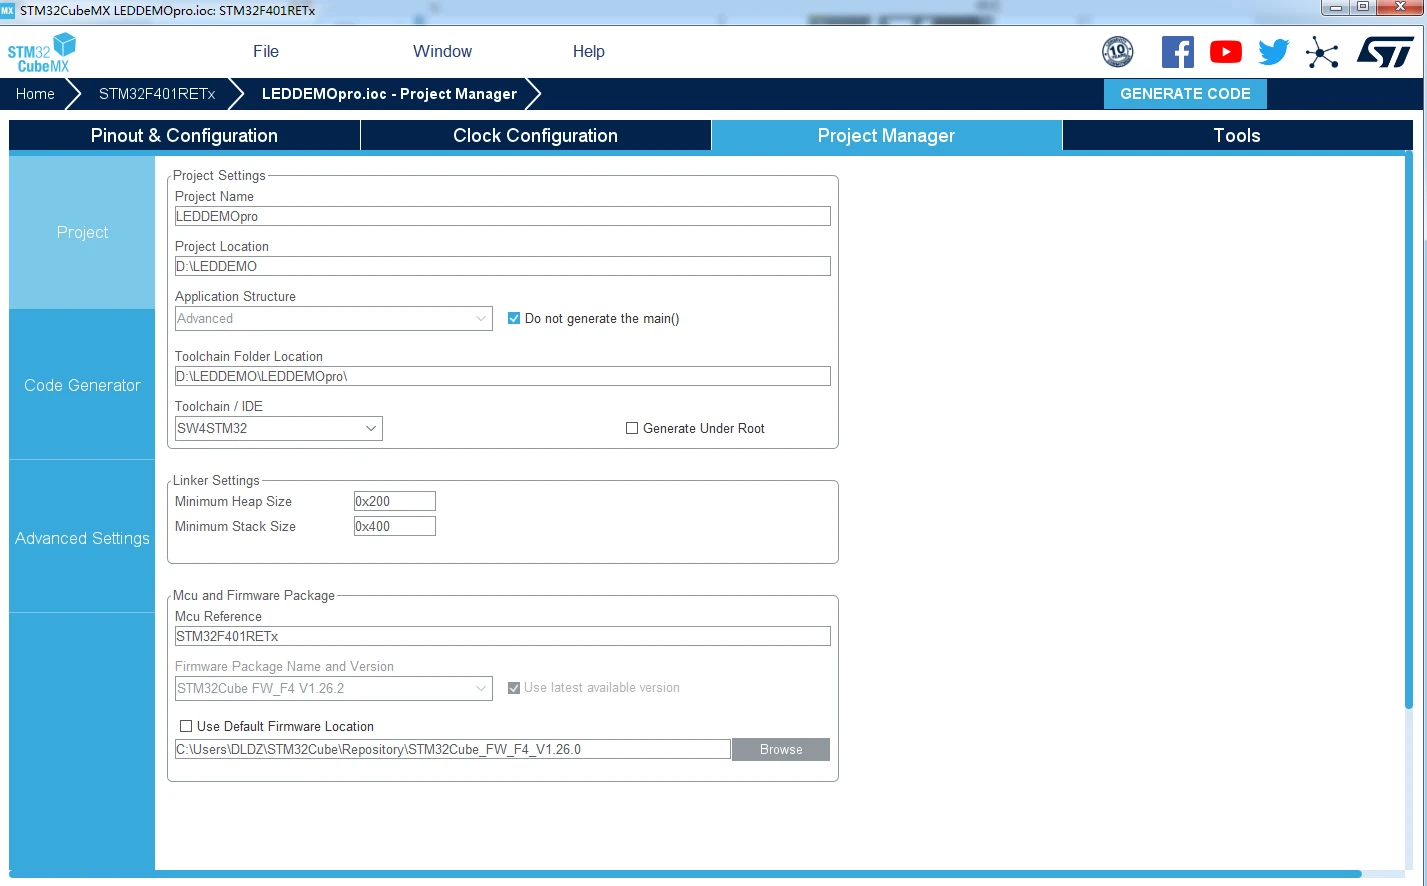The width and height of the screenshot is (1427, 886).
Task: Click the Toolchain Folder Location field
Action: tap(503, 376)
